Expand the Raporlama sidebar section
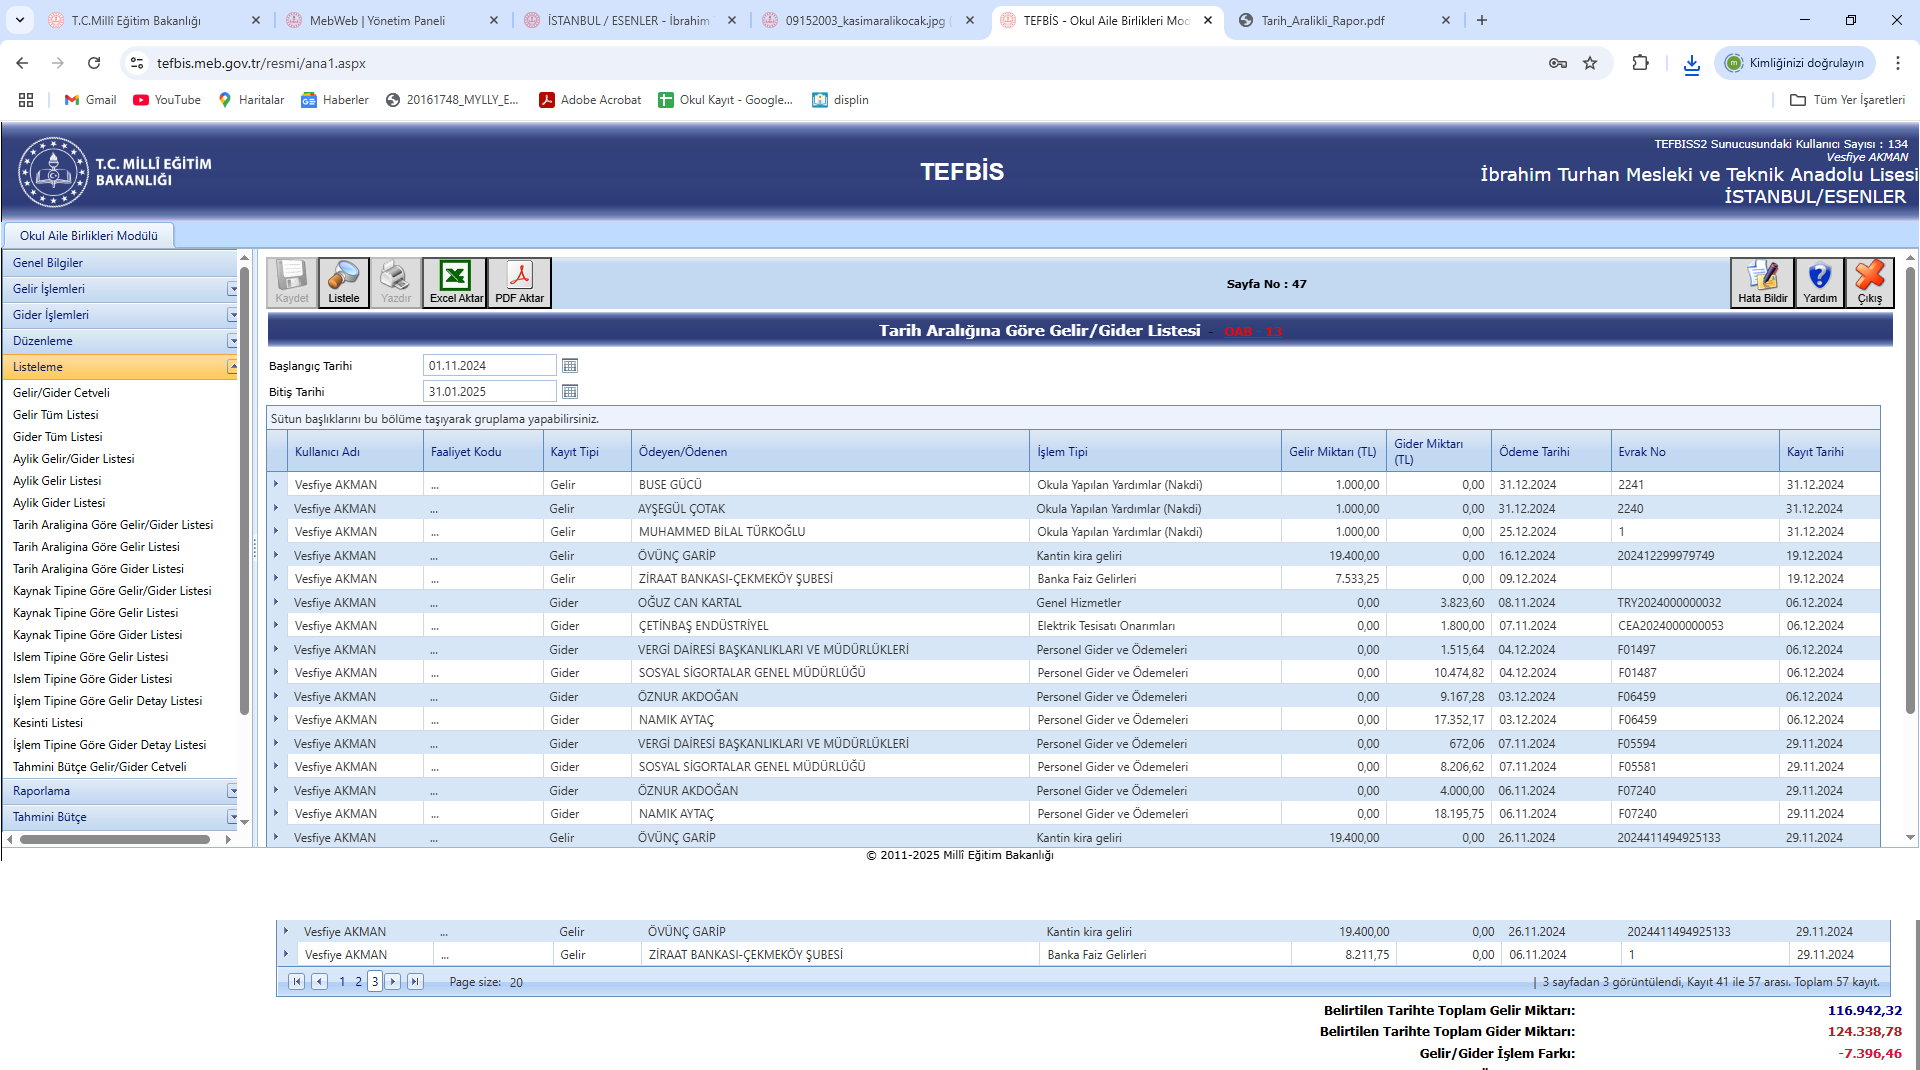 pos(232,791)
